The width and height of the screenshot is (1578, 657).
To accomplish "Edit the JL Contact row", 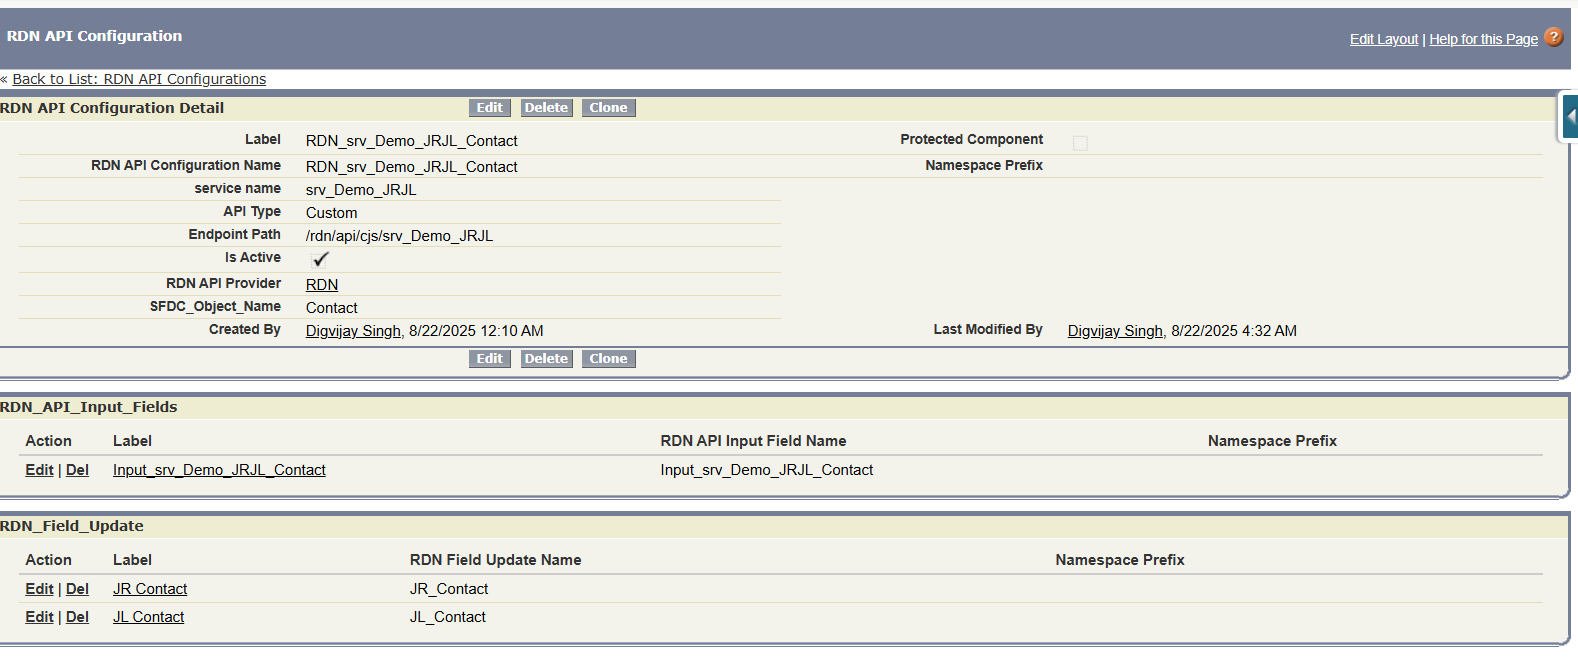I will tap(39, 617).
